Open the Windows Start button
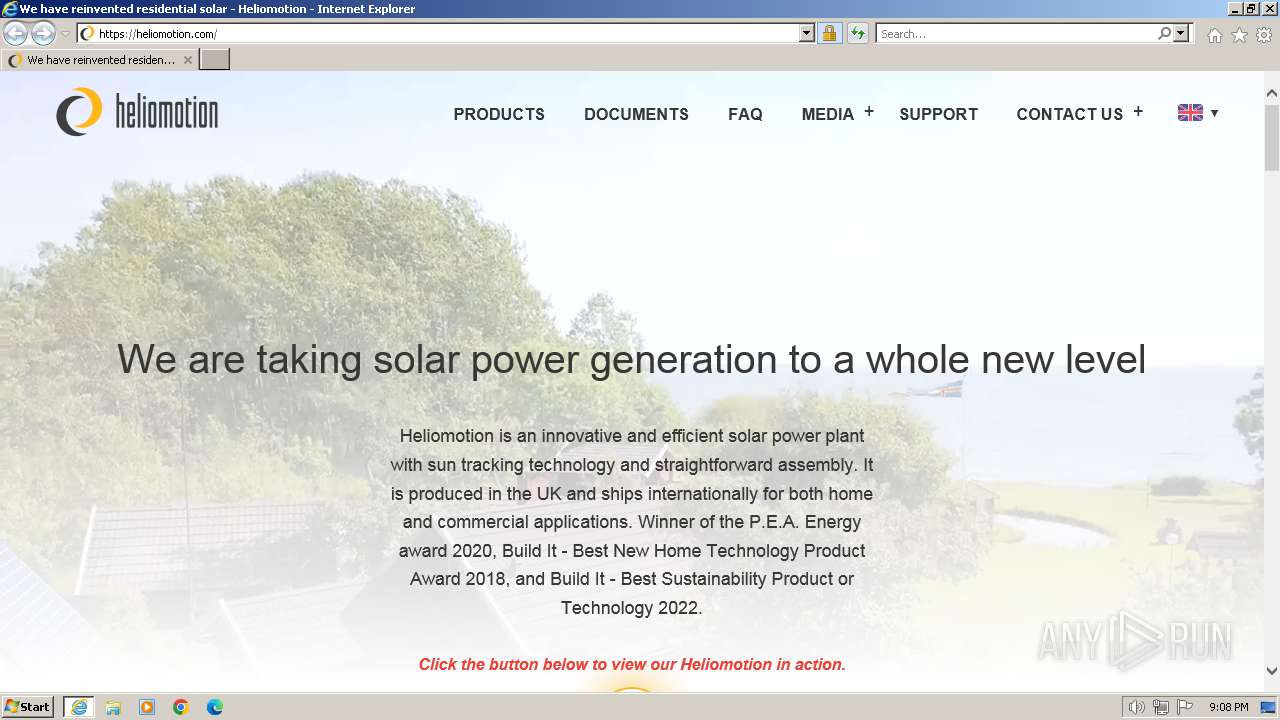Image resolution: width=1280 pixels, height=720 pixels. (28, 707)
